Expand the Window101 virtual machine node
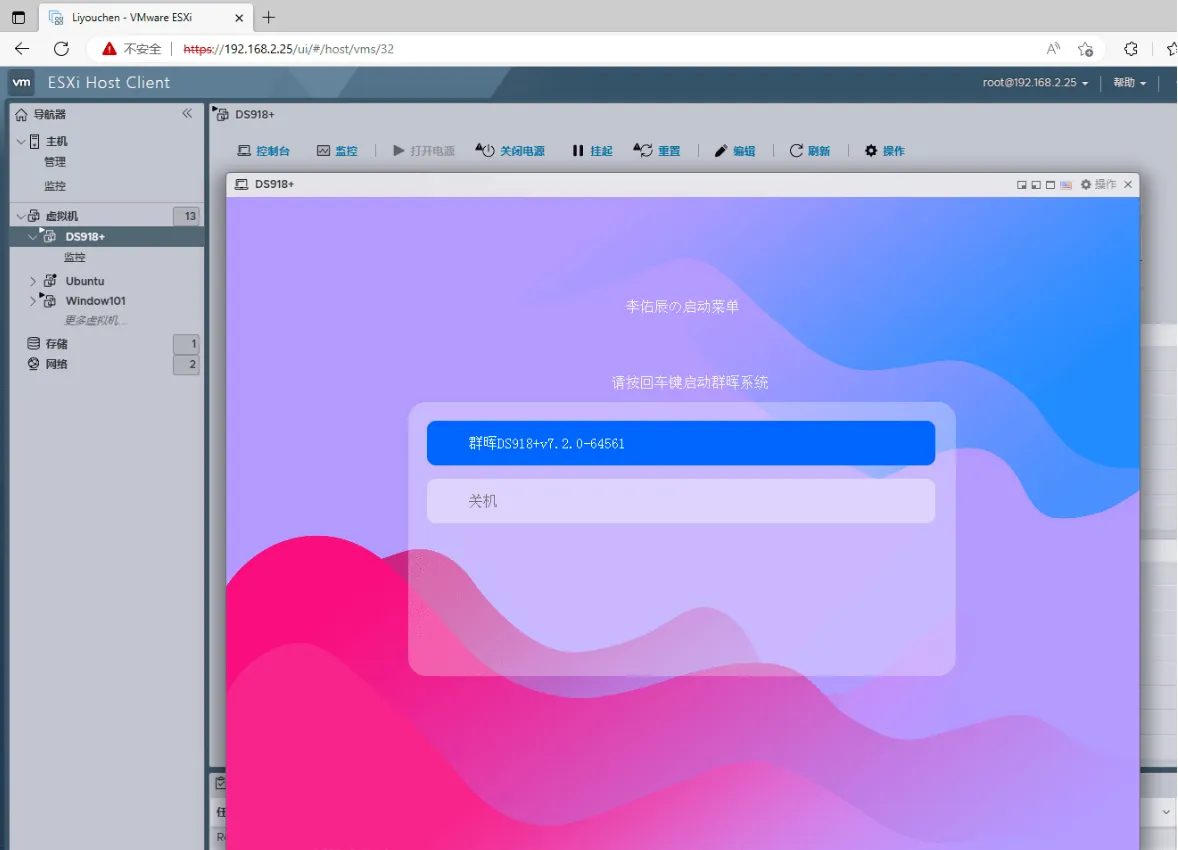Viewport: 1178px width, 850px height. tap(33, 301)
